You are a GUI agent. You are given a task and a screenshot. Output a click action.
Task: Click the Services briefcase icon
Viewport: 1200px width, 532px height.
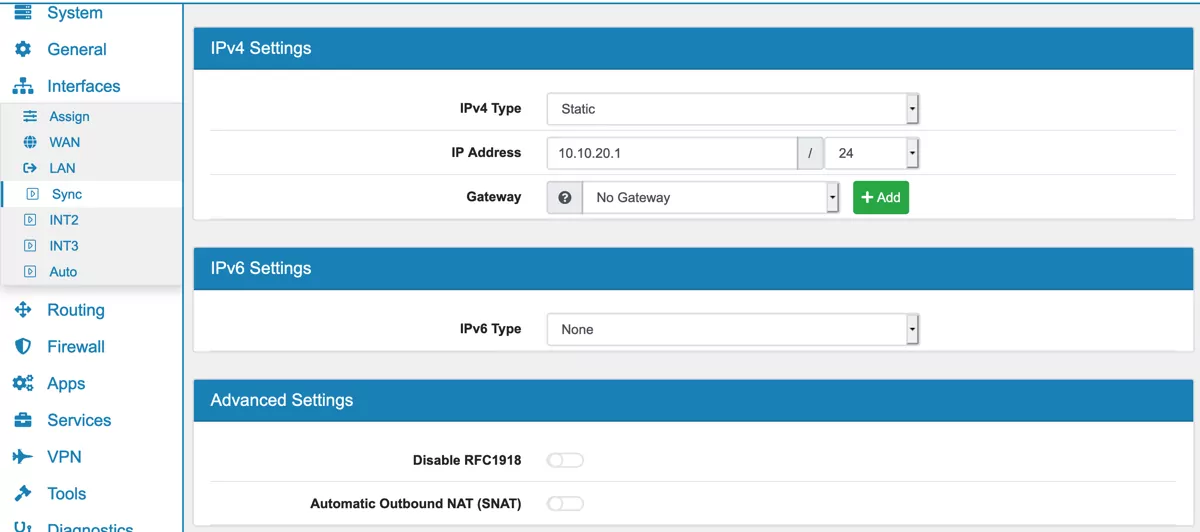[22, 420]
